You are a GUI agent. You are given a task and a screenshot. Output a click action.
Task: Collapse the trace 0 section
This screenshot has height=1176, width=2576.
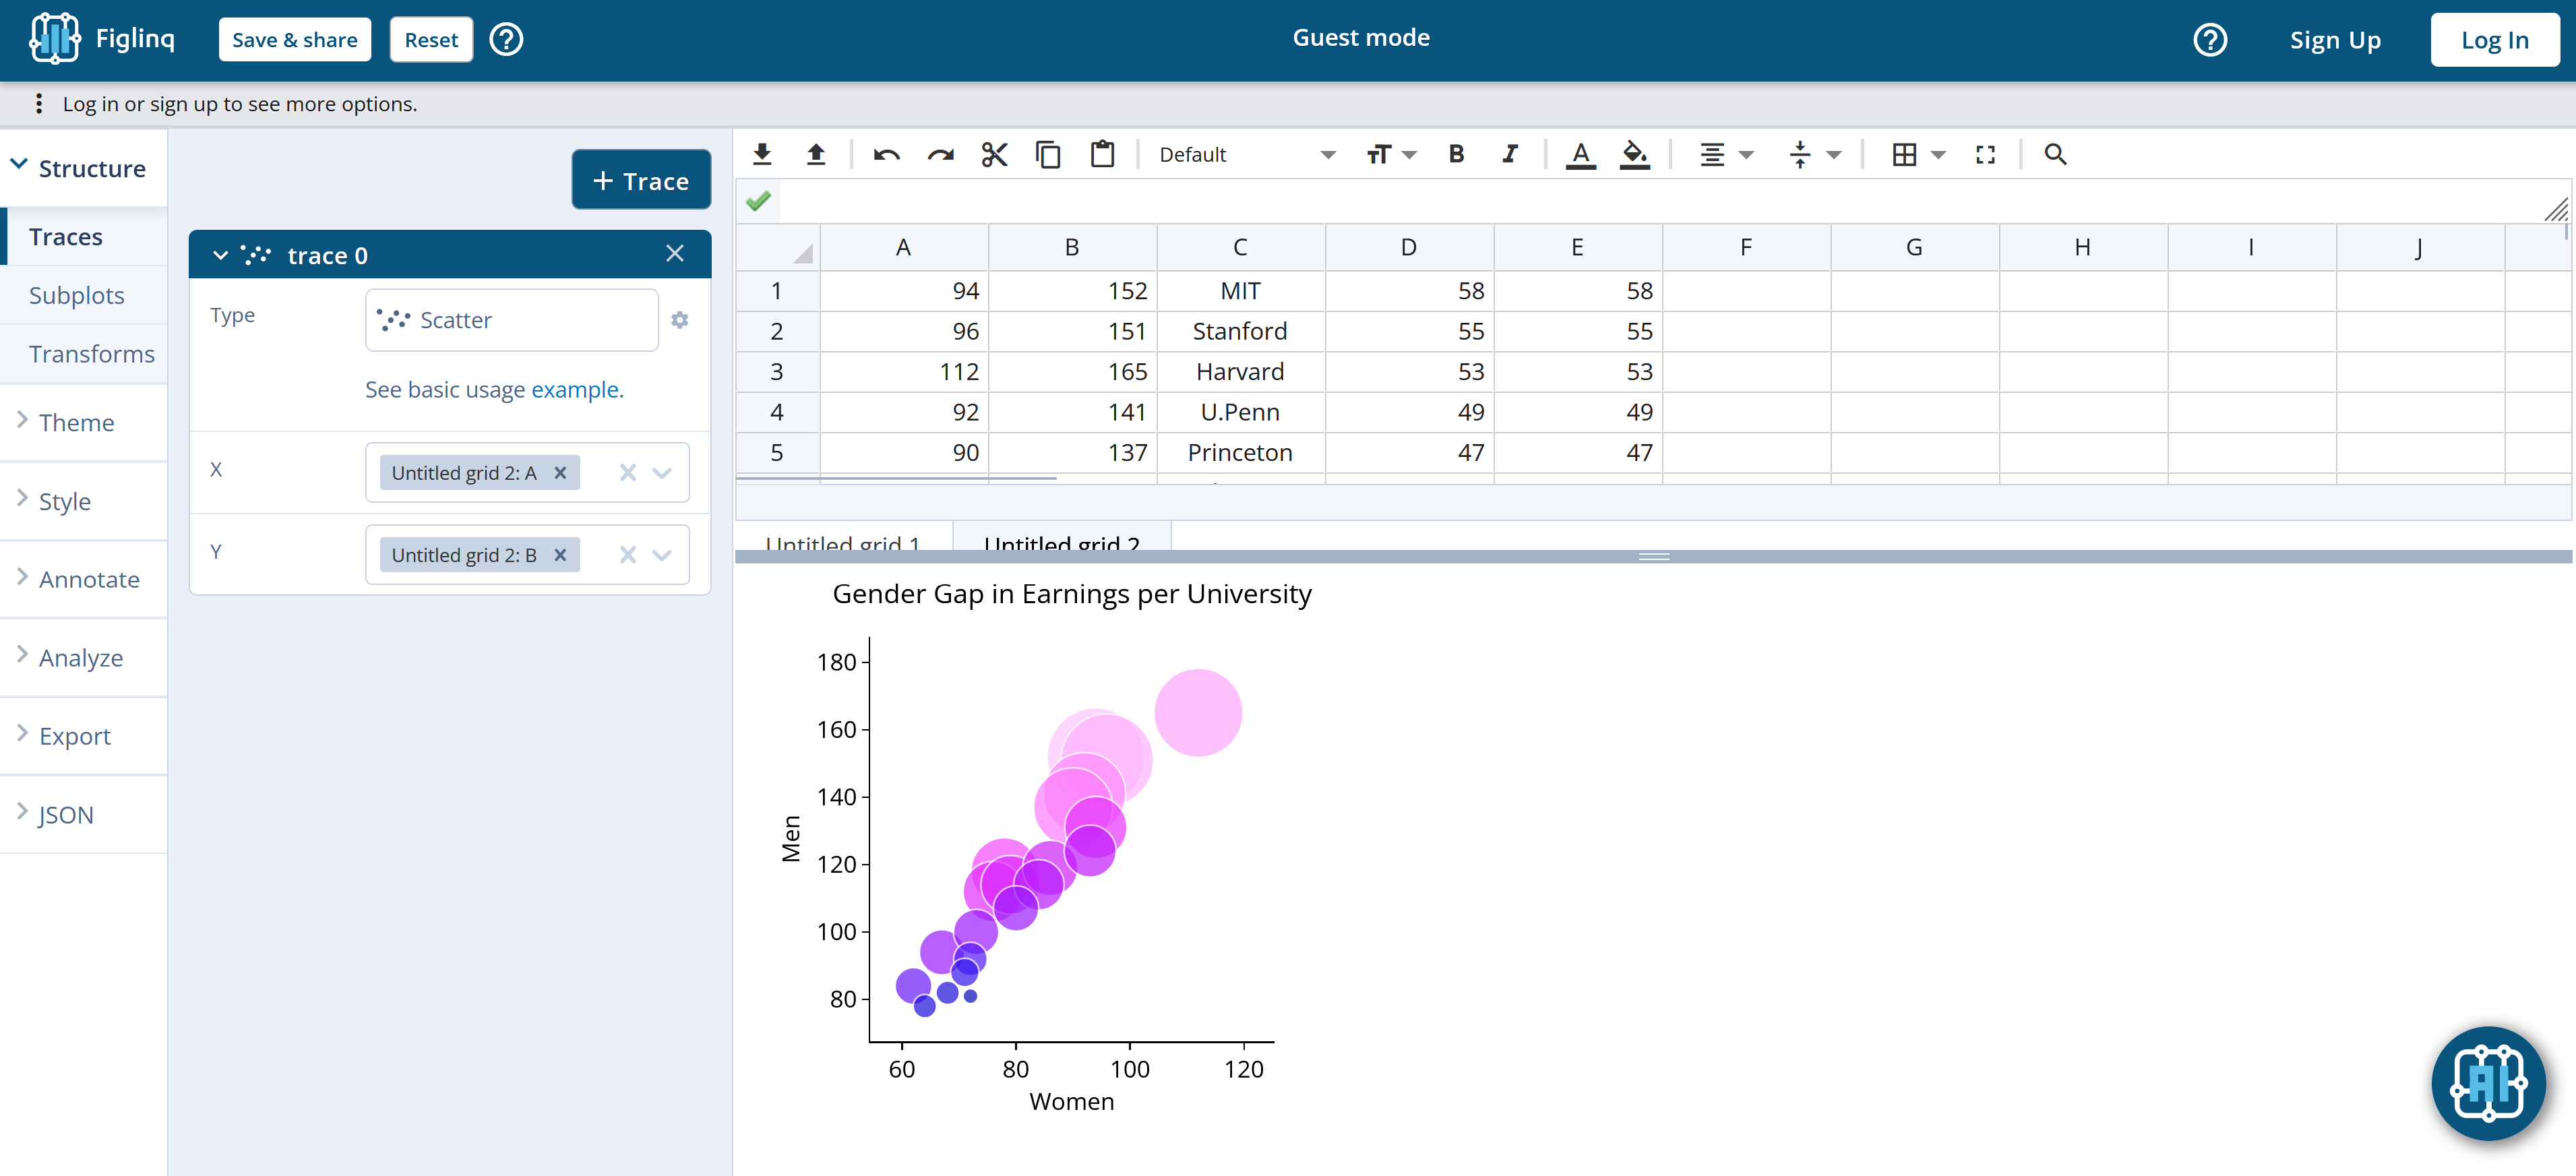point(220,255)
